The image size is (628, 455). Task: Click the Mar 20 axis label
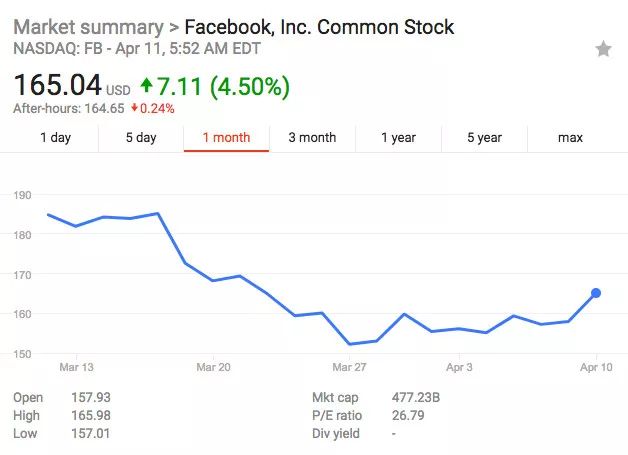pyautogui.click(x=213, y=368)
